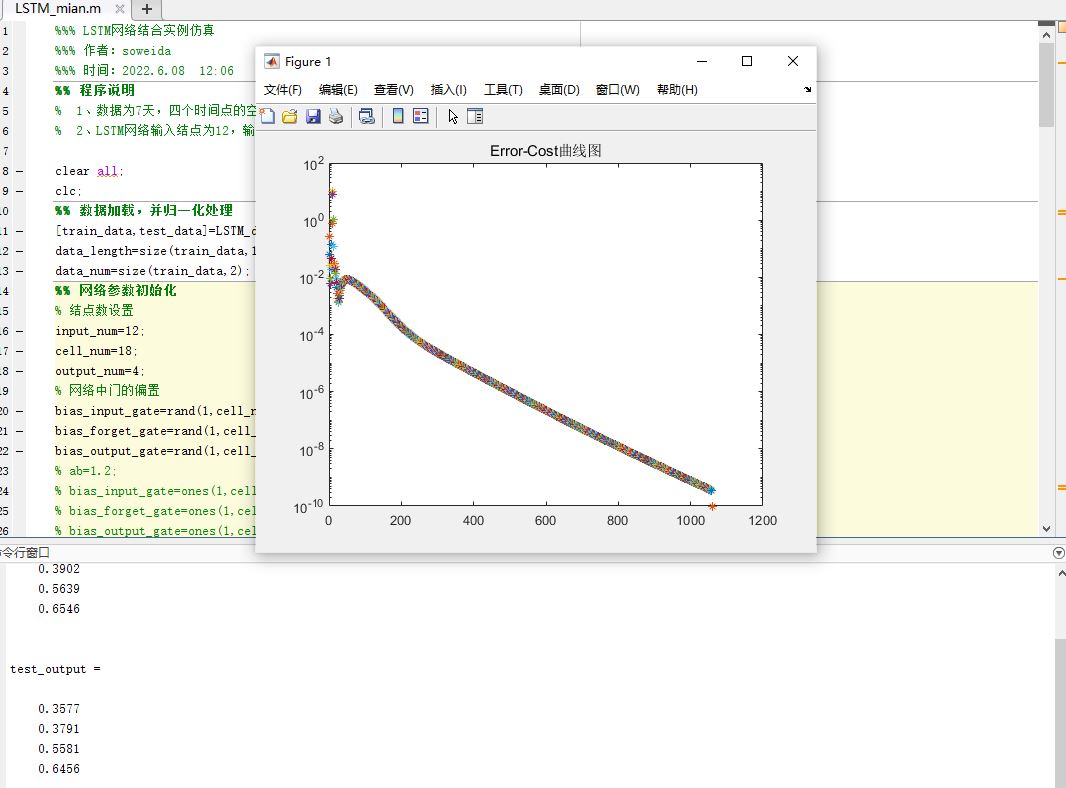Click the New Figure toolbar icon
Viewport: 1066px width, 788px height.
click(268, 116)
